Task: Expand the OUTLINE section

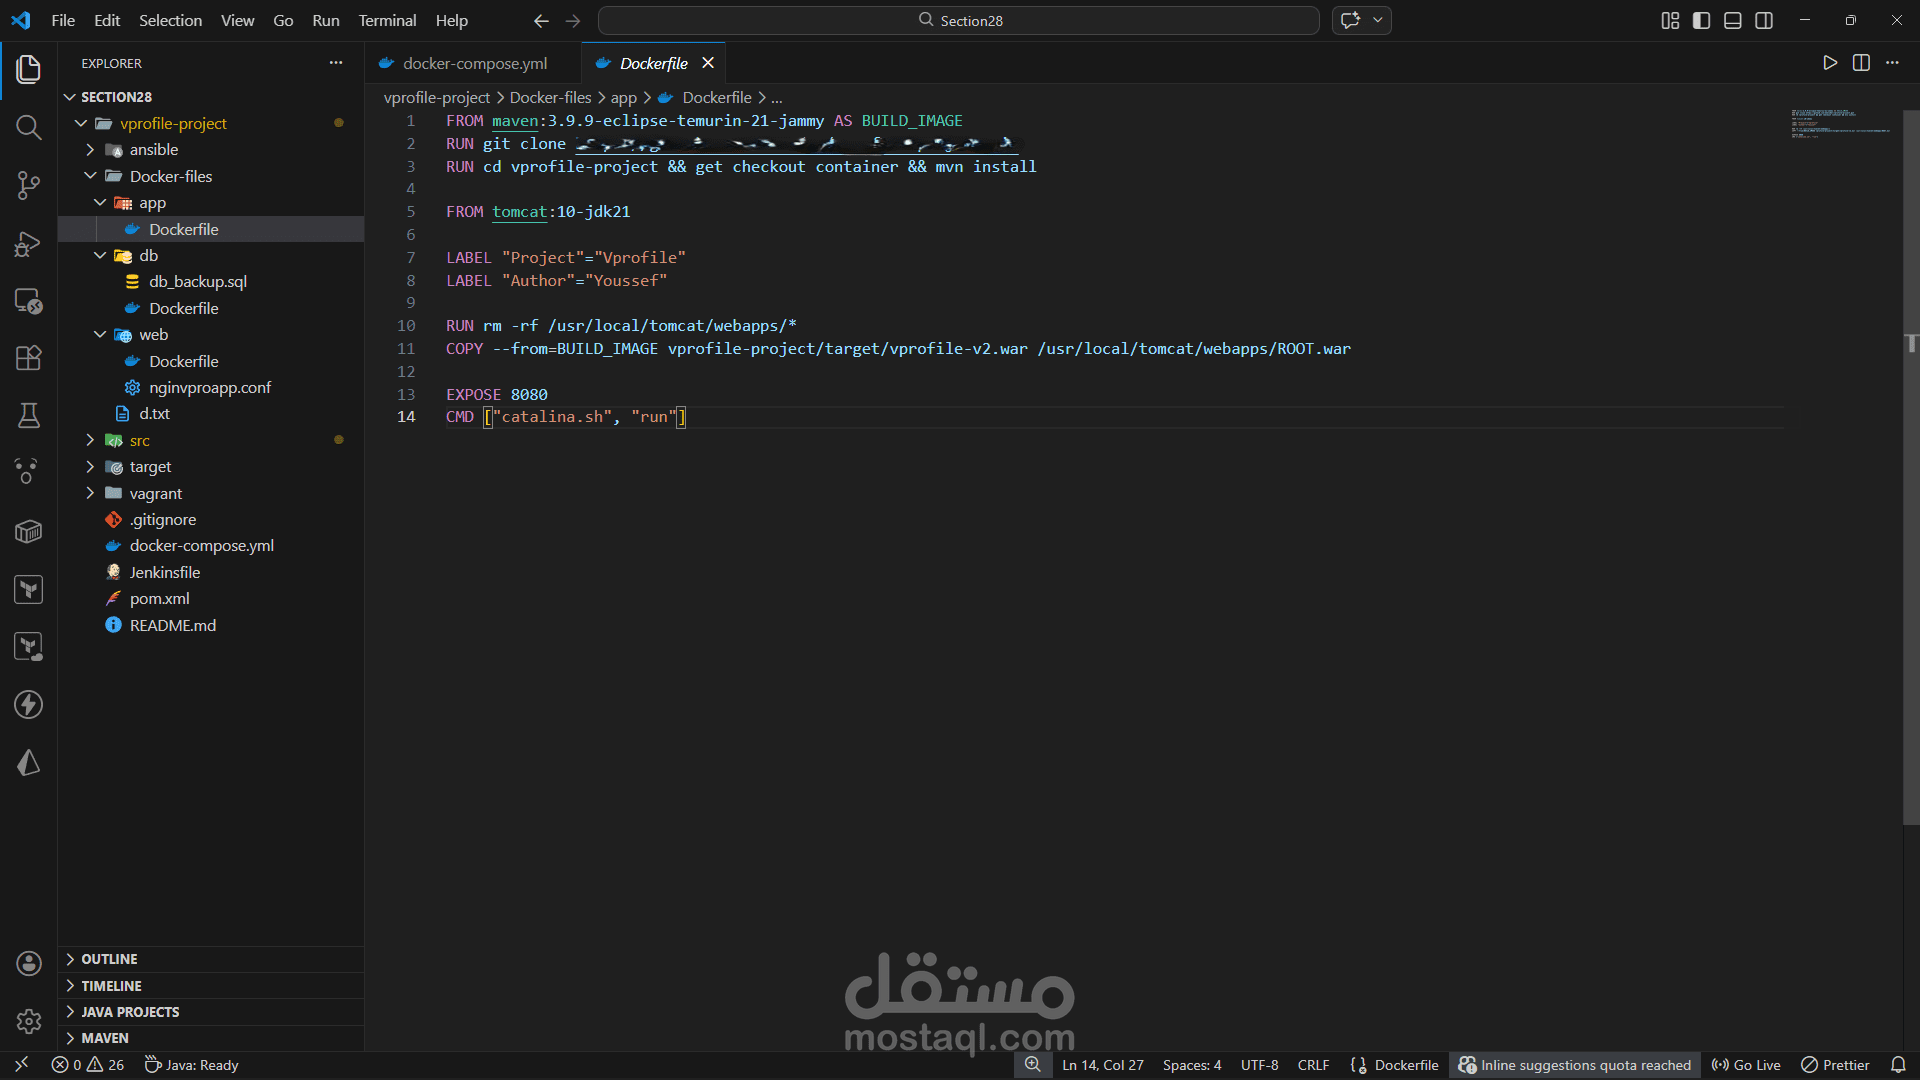Action: click(x=109, y=959)
